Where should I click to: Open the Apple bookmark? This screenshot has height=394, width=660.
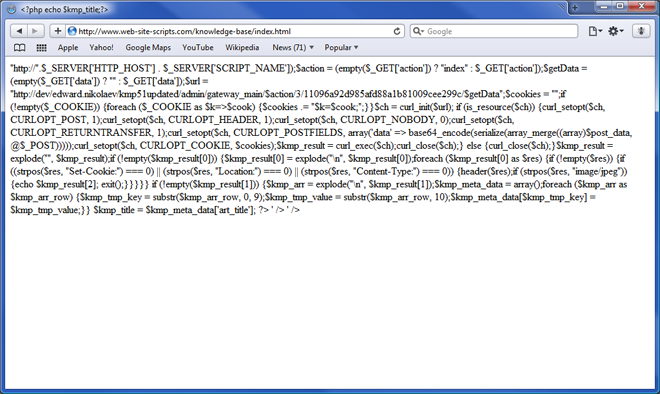point(68,48)
